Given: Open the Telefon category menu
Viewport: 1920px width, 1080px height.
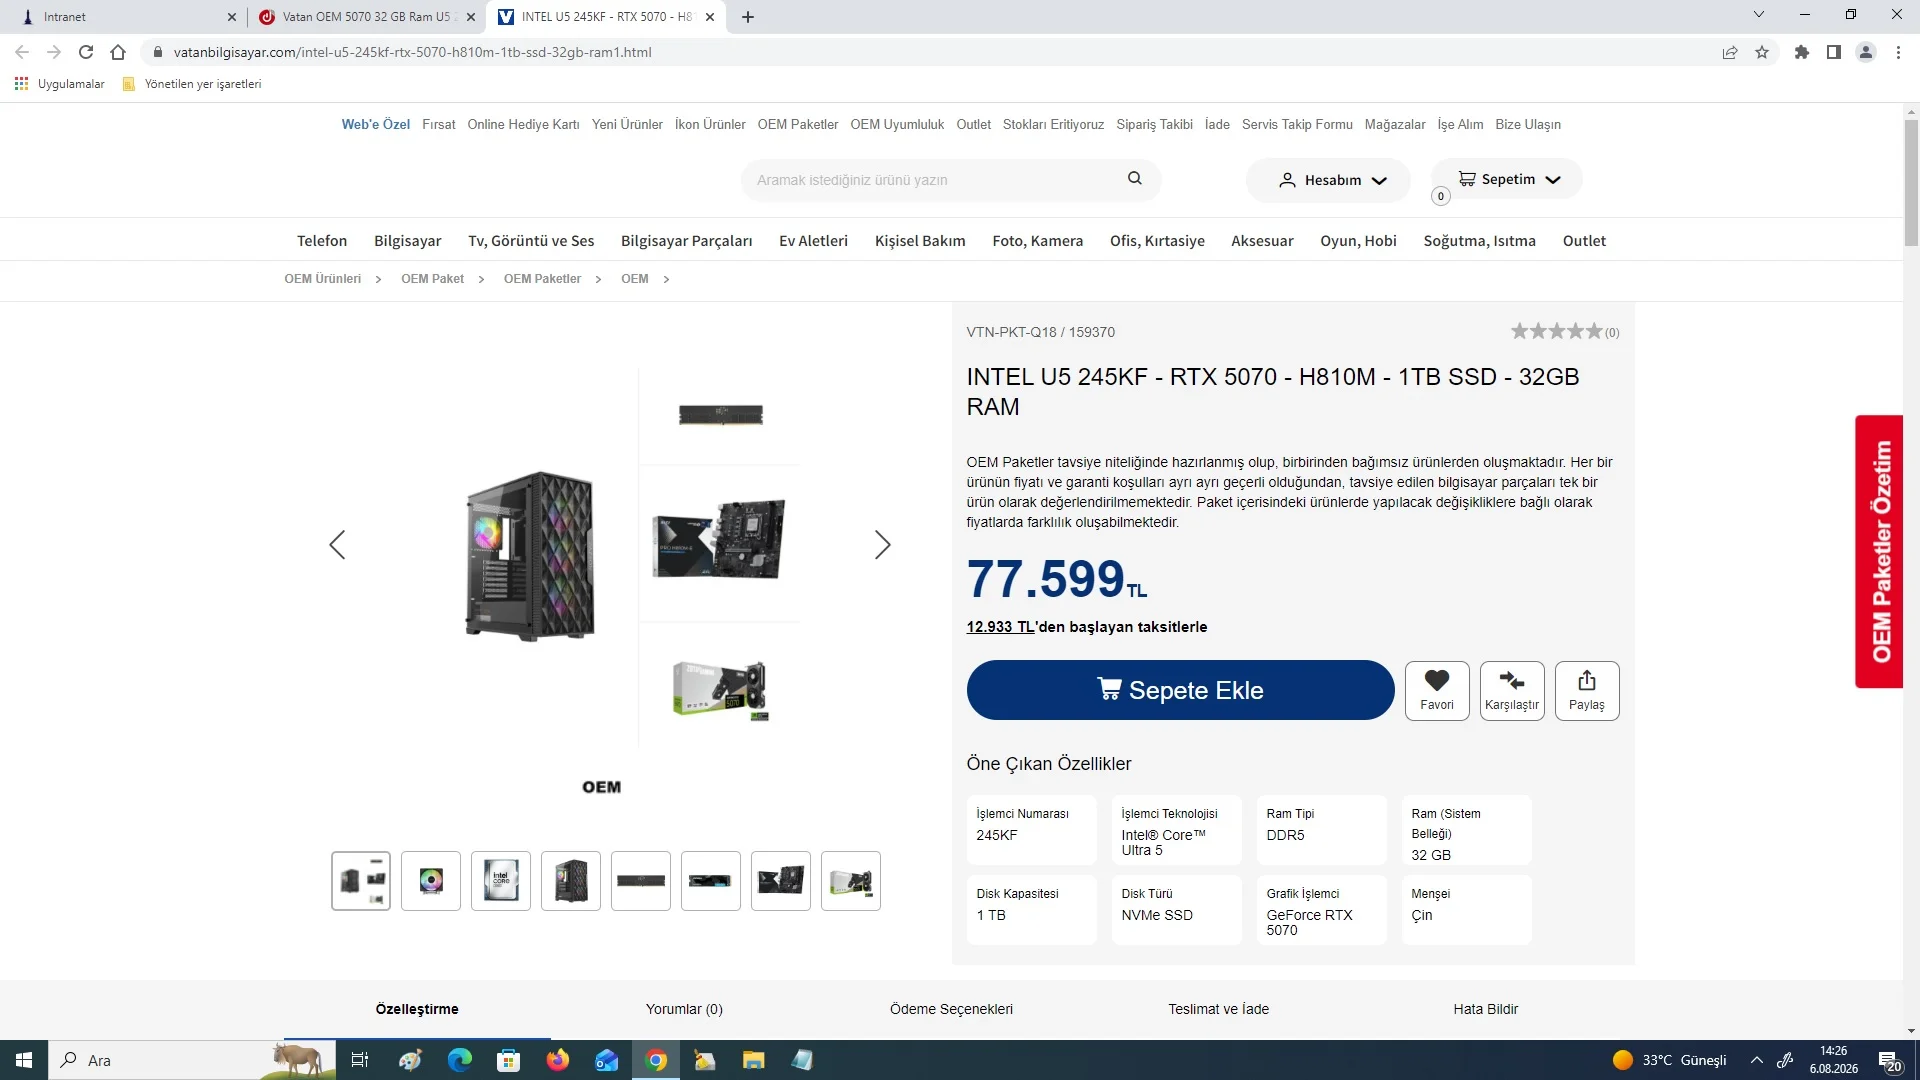Looking at the screenshot, I should coord(322,241).
